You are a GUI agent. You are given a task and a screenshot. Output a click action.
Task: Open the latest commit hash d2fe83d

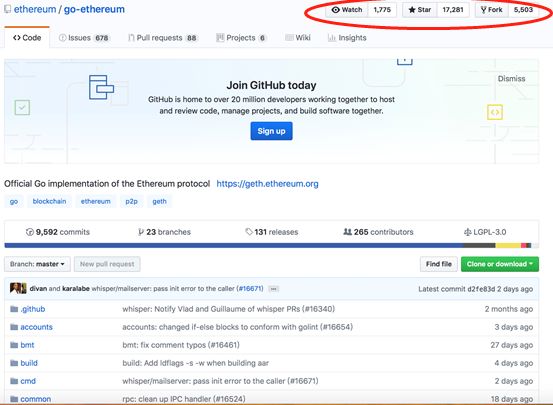pyautogui.click(x=481, y=289)
